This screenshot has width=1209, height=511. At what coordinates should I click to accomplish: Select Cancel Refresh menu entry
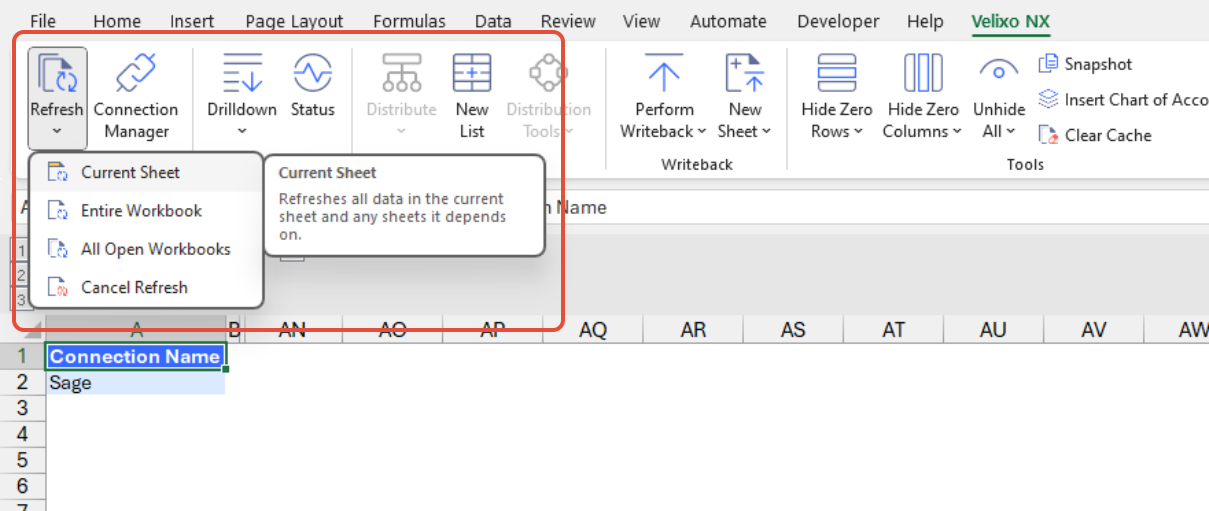pyautogui.click(x=146, y=287)
